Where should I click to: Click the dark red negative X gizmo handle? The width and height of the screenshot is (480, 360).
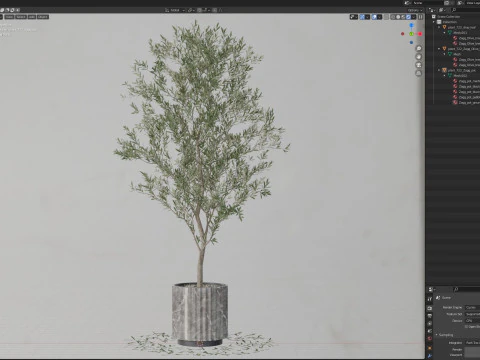click(x=403, y=34)
